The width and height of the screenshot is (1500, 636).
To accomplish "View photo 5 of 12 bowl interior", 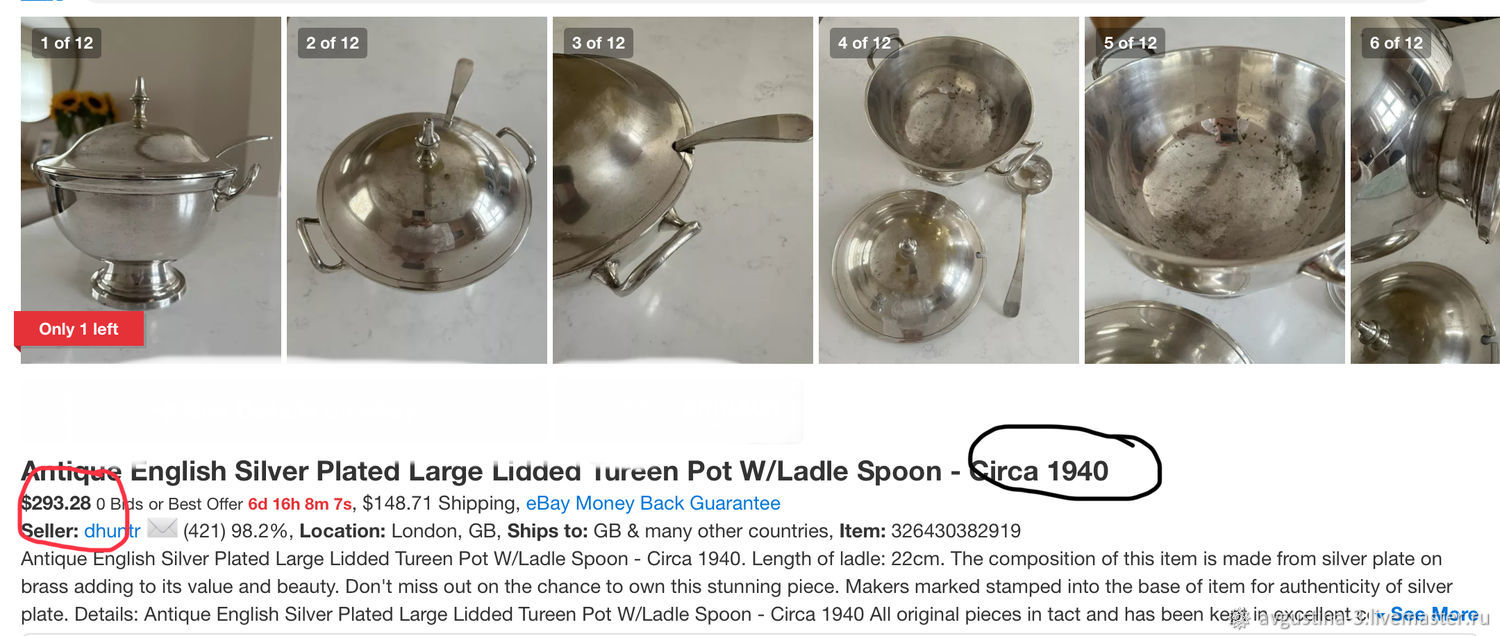I will pos(1215,189).
